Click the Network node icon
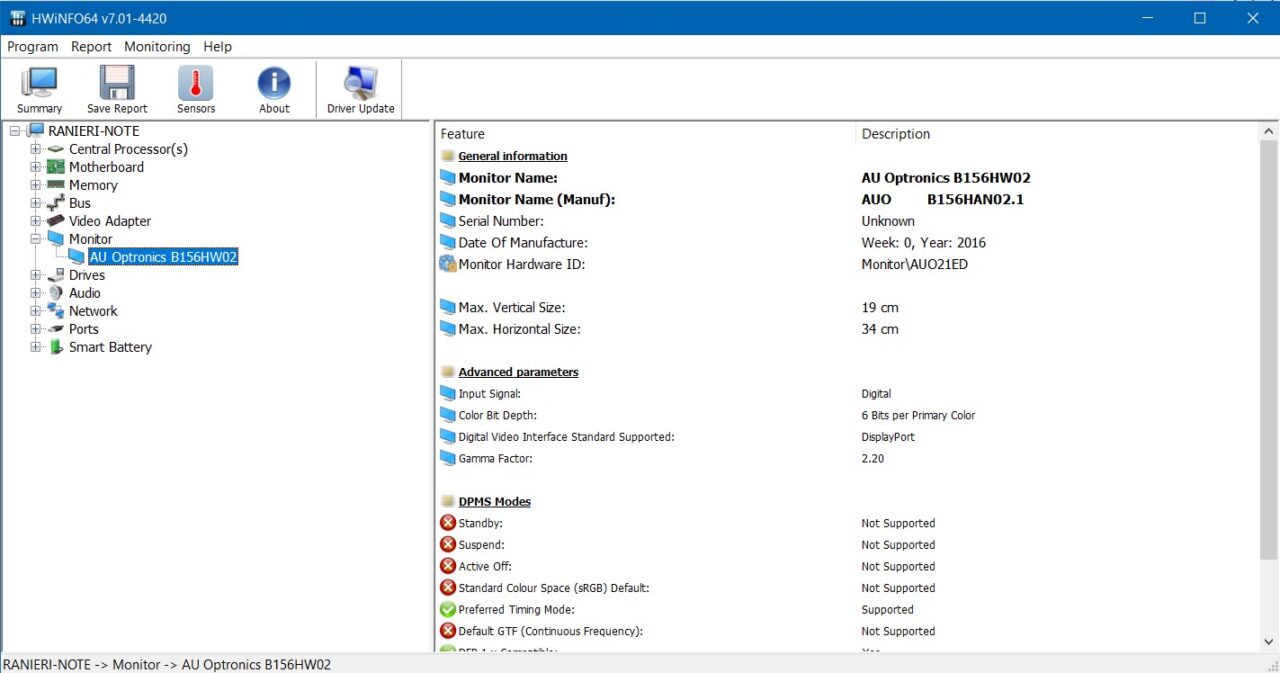The image size is (1280, 673). click(x=55, y=311)
